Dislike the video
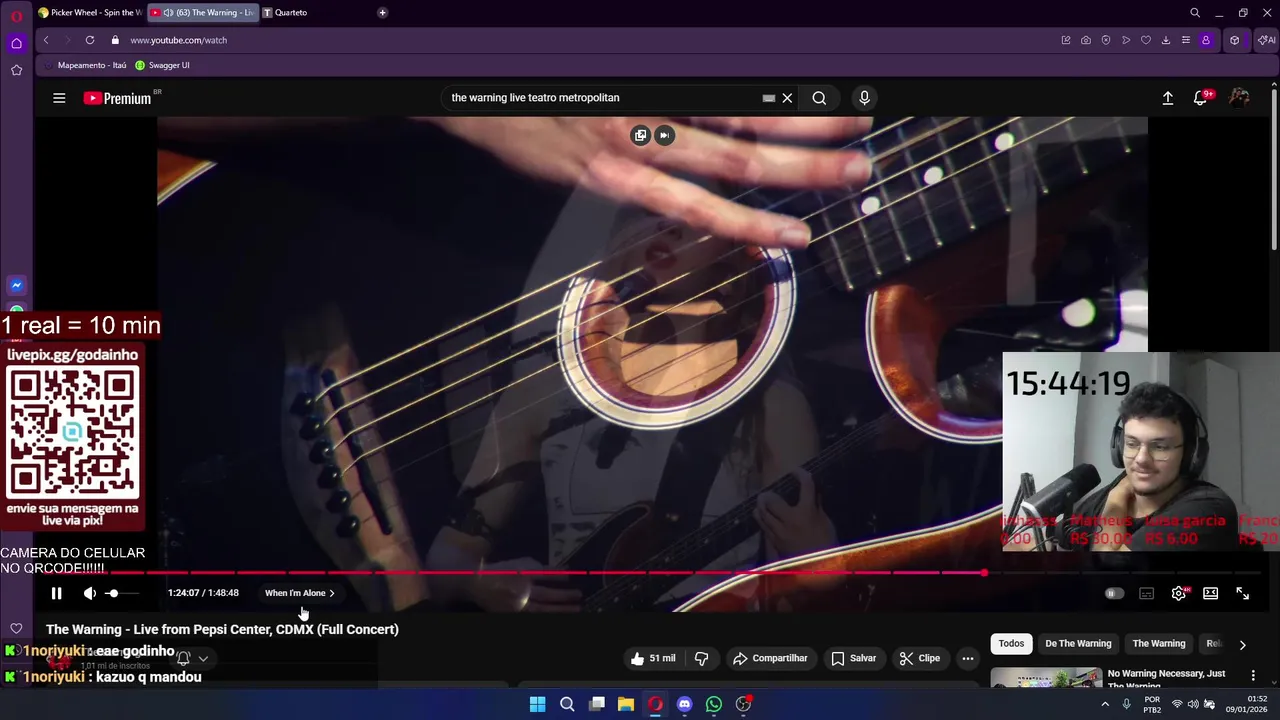Image resolution: width=1280 pixels, height=720 pixels. click(x=702, y=658)
